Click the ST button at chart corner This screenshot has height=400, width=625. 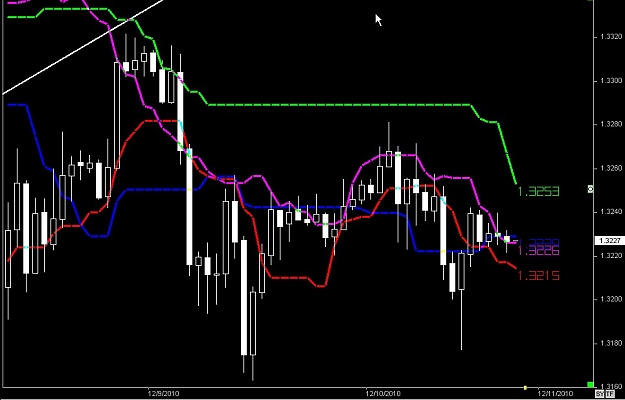[x=599, y=394]
